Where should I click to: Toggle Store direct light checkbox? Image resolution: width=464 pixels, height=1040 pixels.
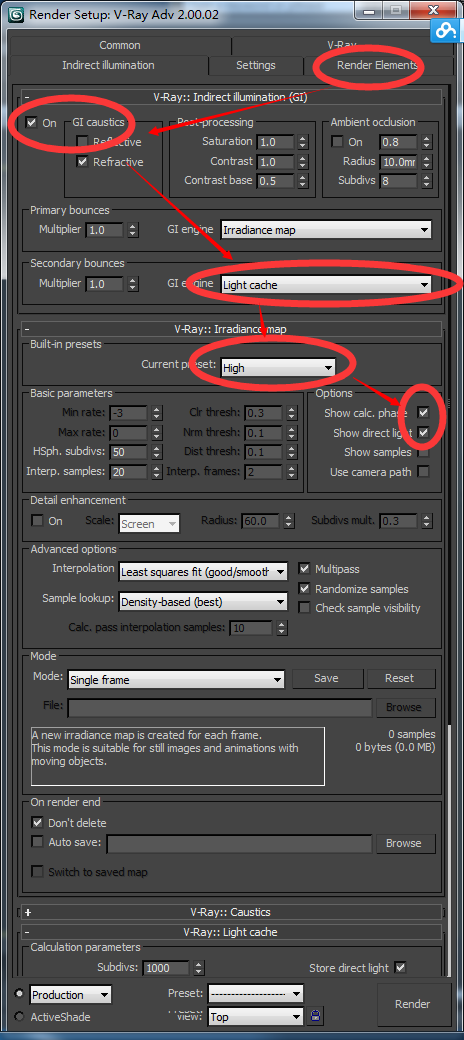400,967
